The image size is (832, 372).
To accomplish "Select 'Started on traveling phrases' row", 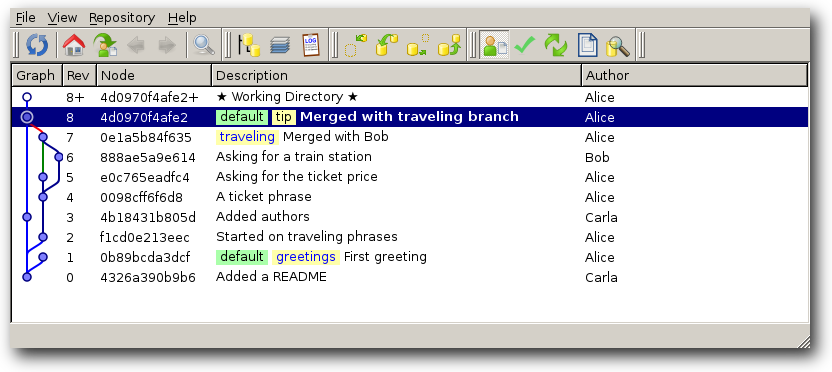I will pos(410,237).
